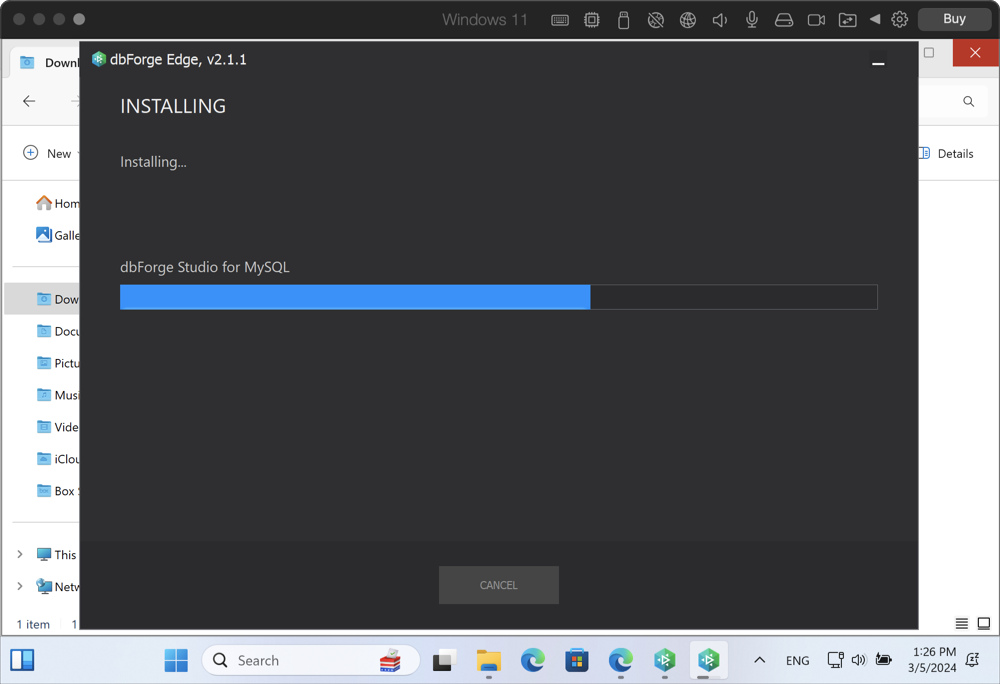This screenshot has width=1000, height=684.
Task: Open Documents in File Explorer sidebar
Action: [57, 331]
